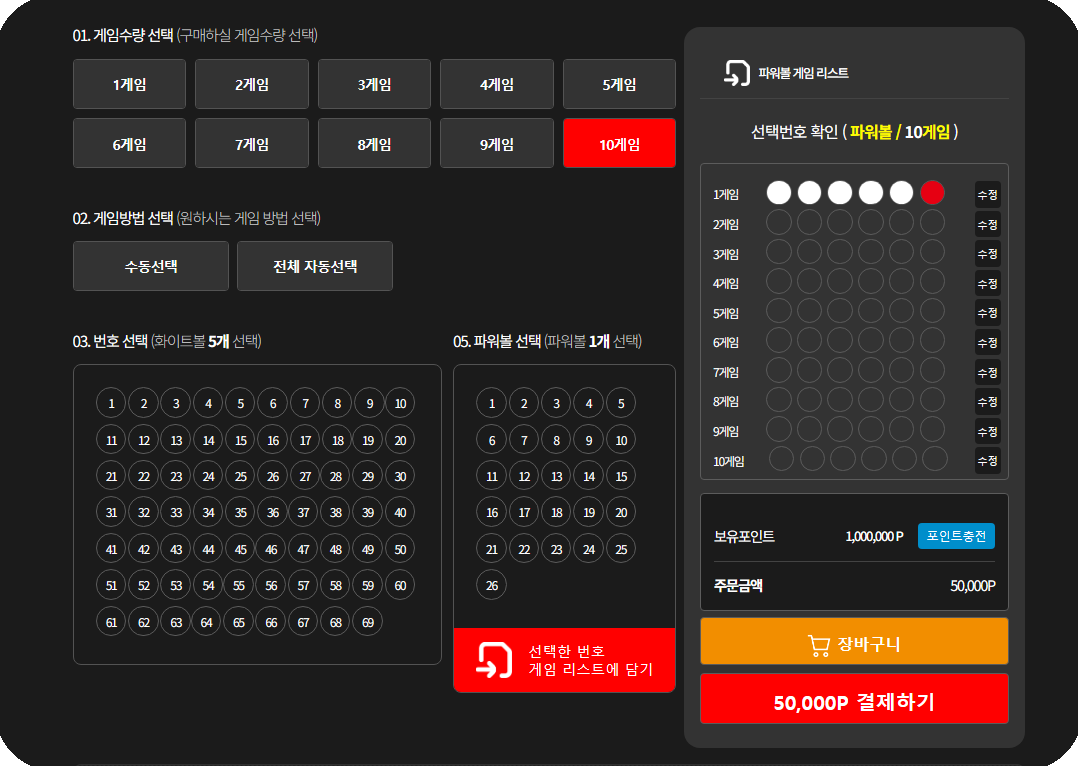Click the add-to-list icon in red banner
The height and width of the screenshot is (766, 1078).
pyautogui.click(x=494, y=660)
